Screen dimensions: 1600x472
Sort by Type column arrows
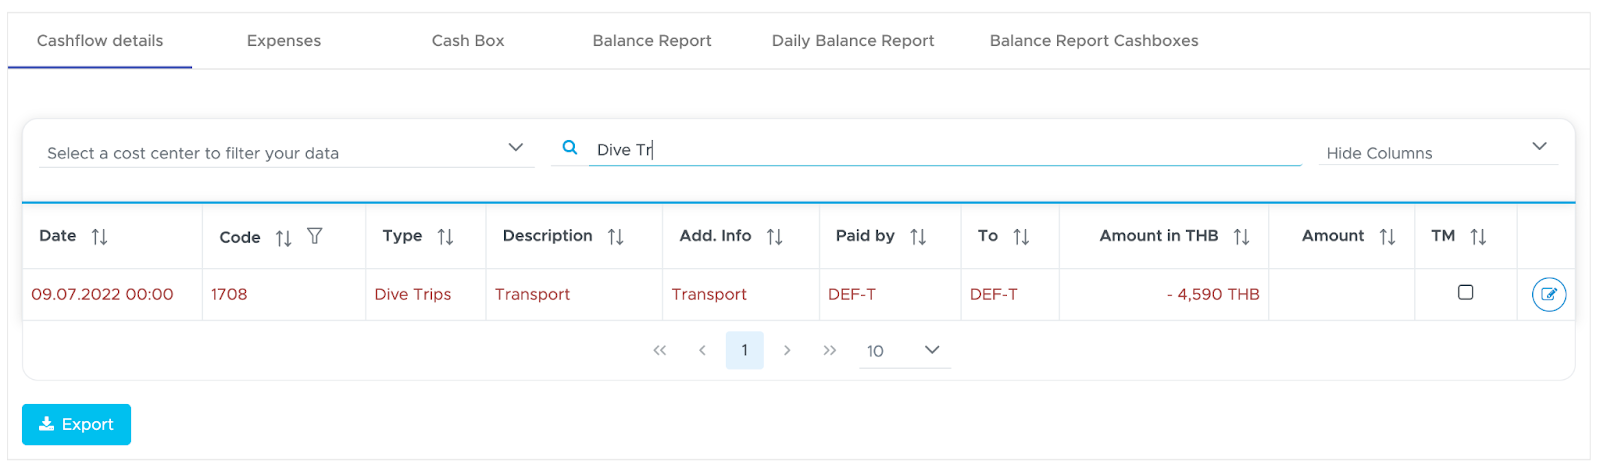coord(446,237)
